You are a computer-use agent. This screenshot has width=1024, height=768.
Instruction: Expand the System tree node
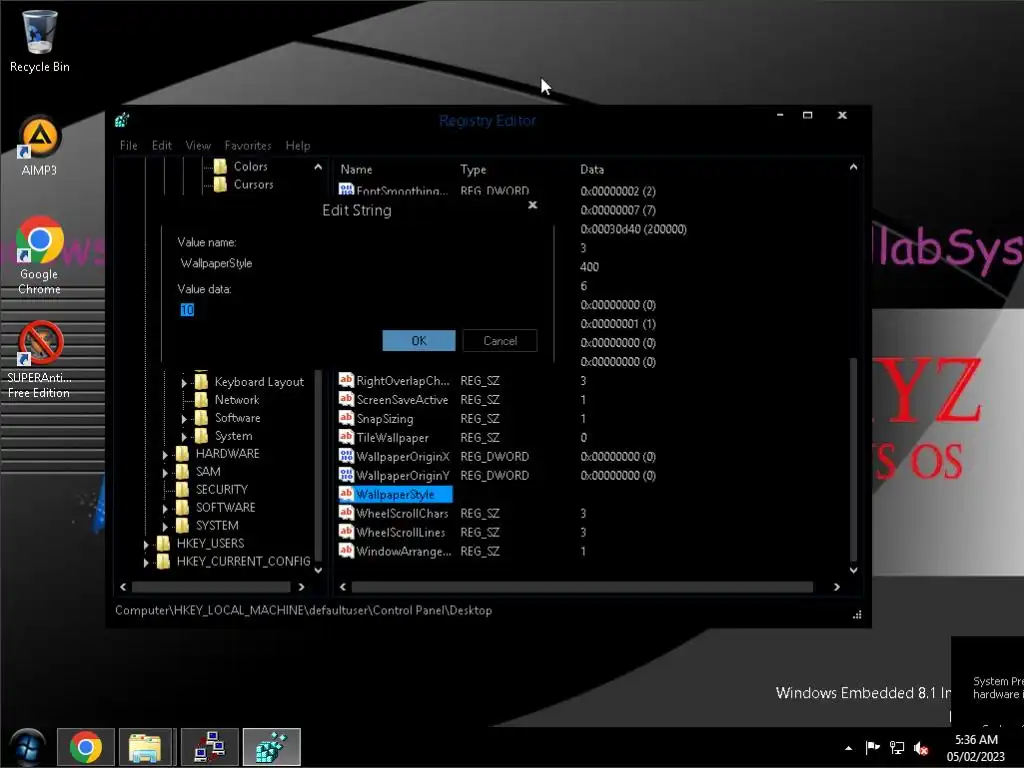(184, 437)
